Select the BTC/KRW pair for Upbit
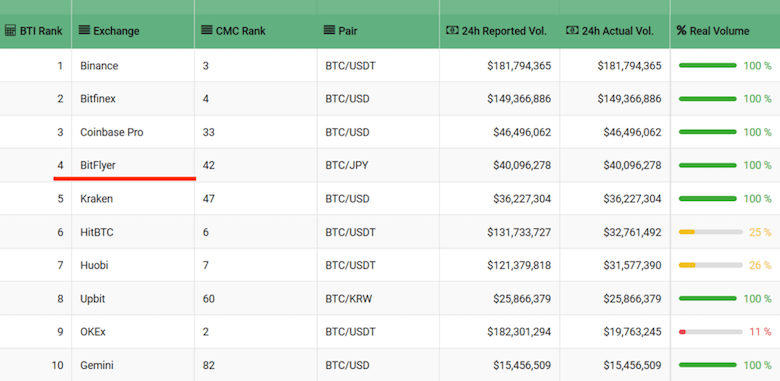Viewport: 780px width, 381px height. 349,298
